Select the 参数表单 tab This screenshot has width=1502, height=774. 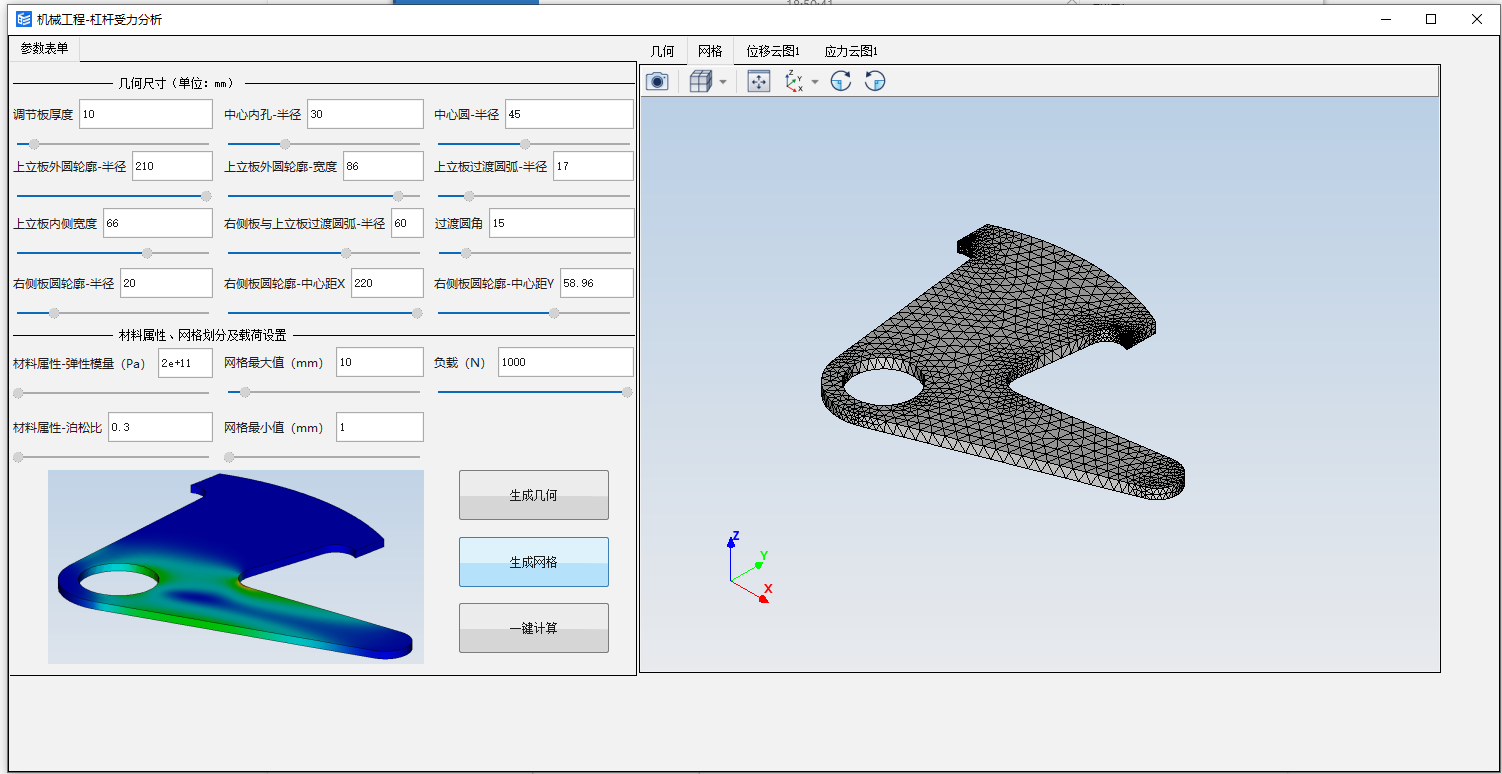tap(45, 48)
